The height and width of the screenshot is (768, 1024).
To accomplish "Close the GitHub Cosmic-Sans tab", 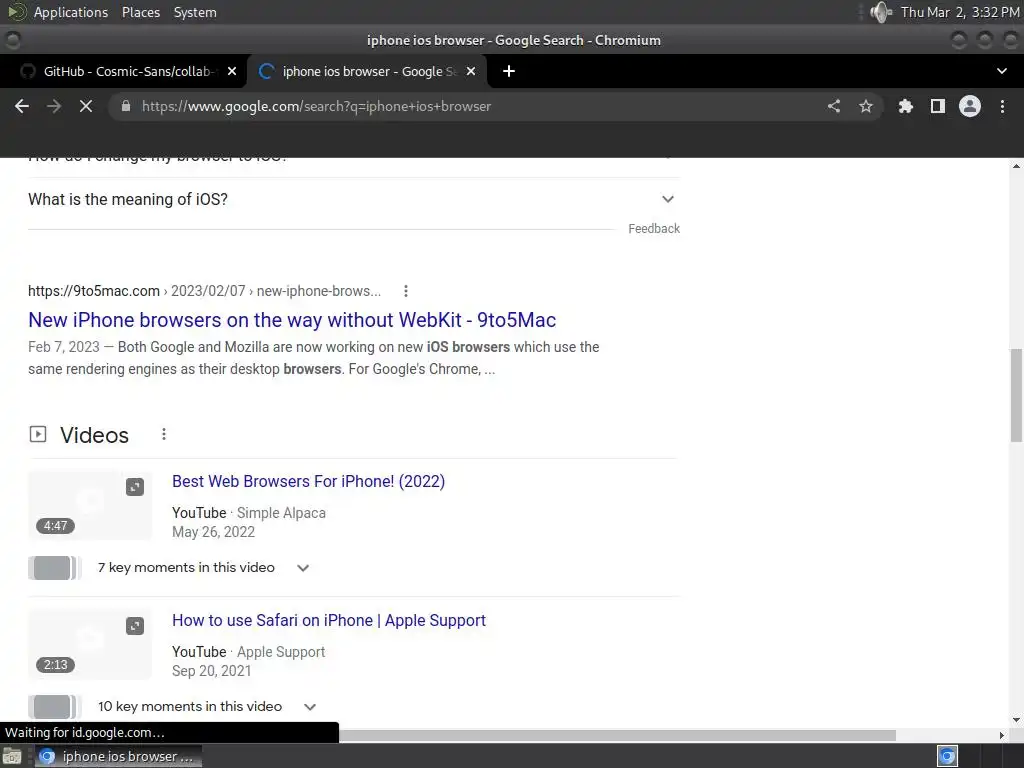I will click(x=232, y=71).
